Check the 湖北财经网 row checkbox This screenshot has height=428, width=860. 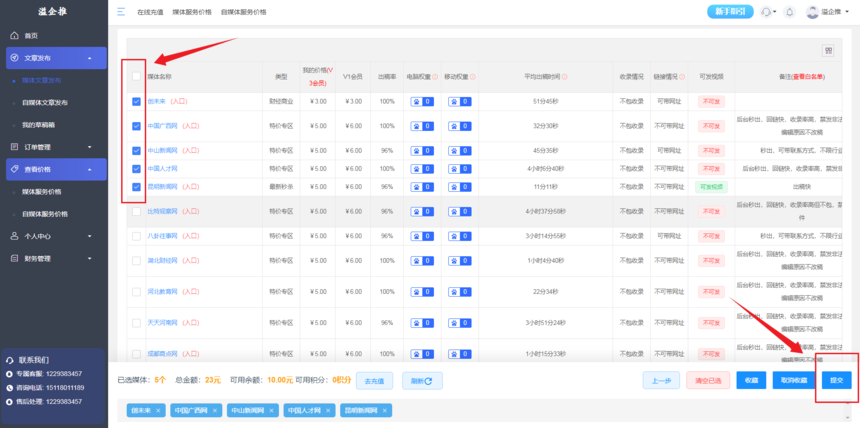click(x=137, y=261)
